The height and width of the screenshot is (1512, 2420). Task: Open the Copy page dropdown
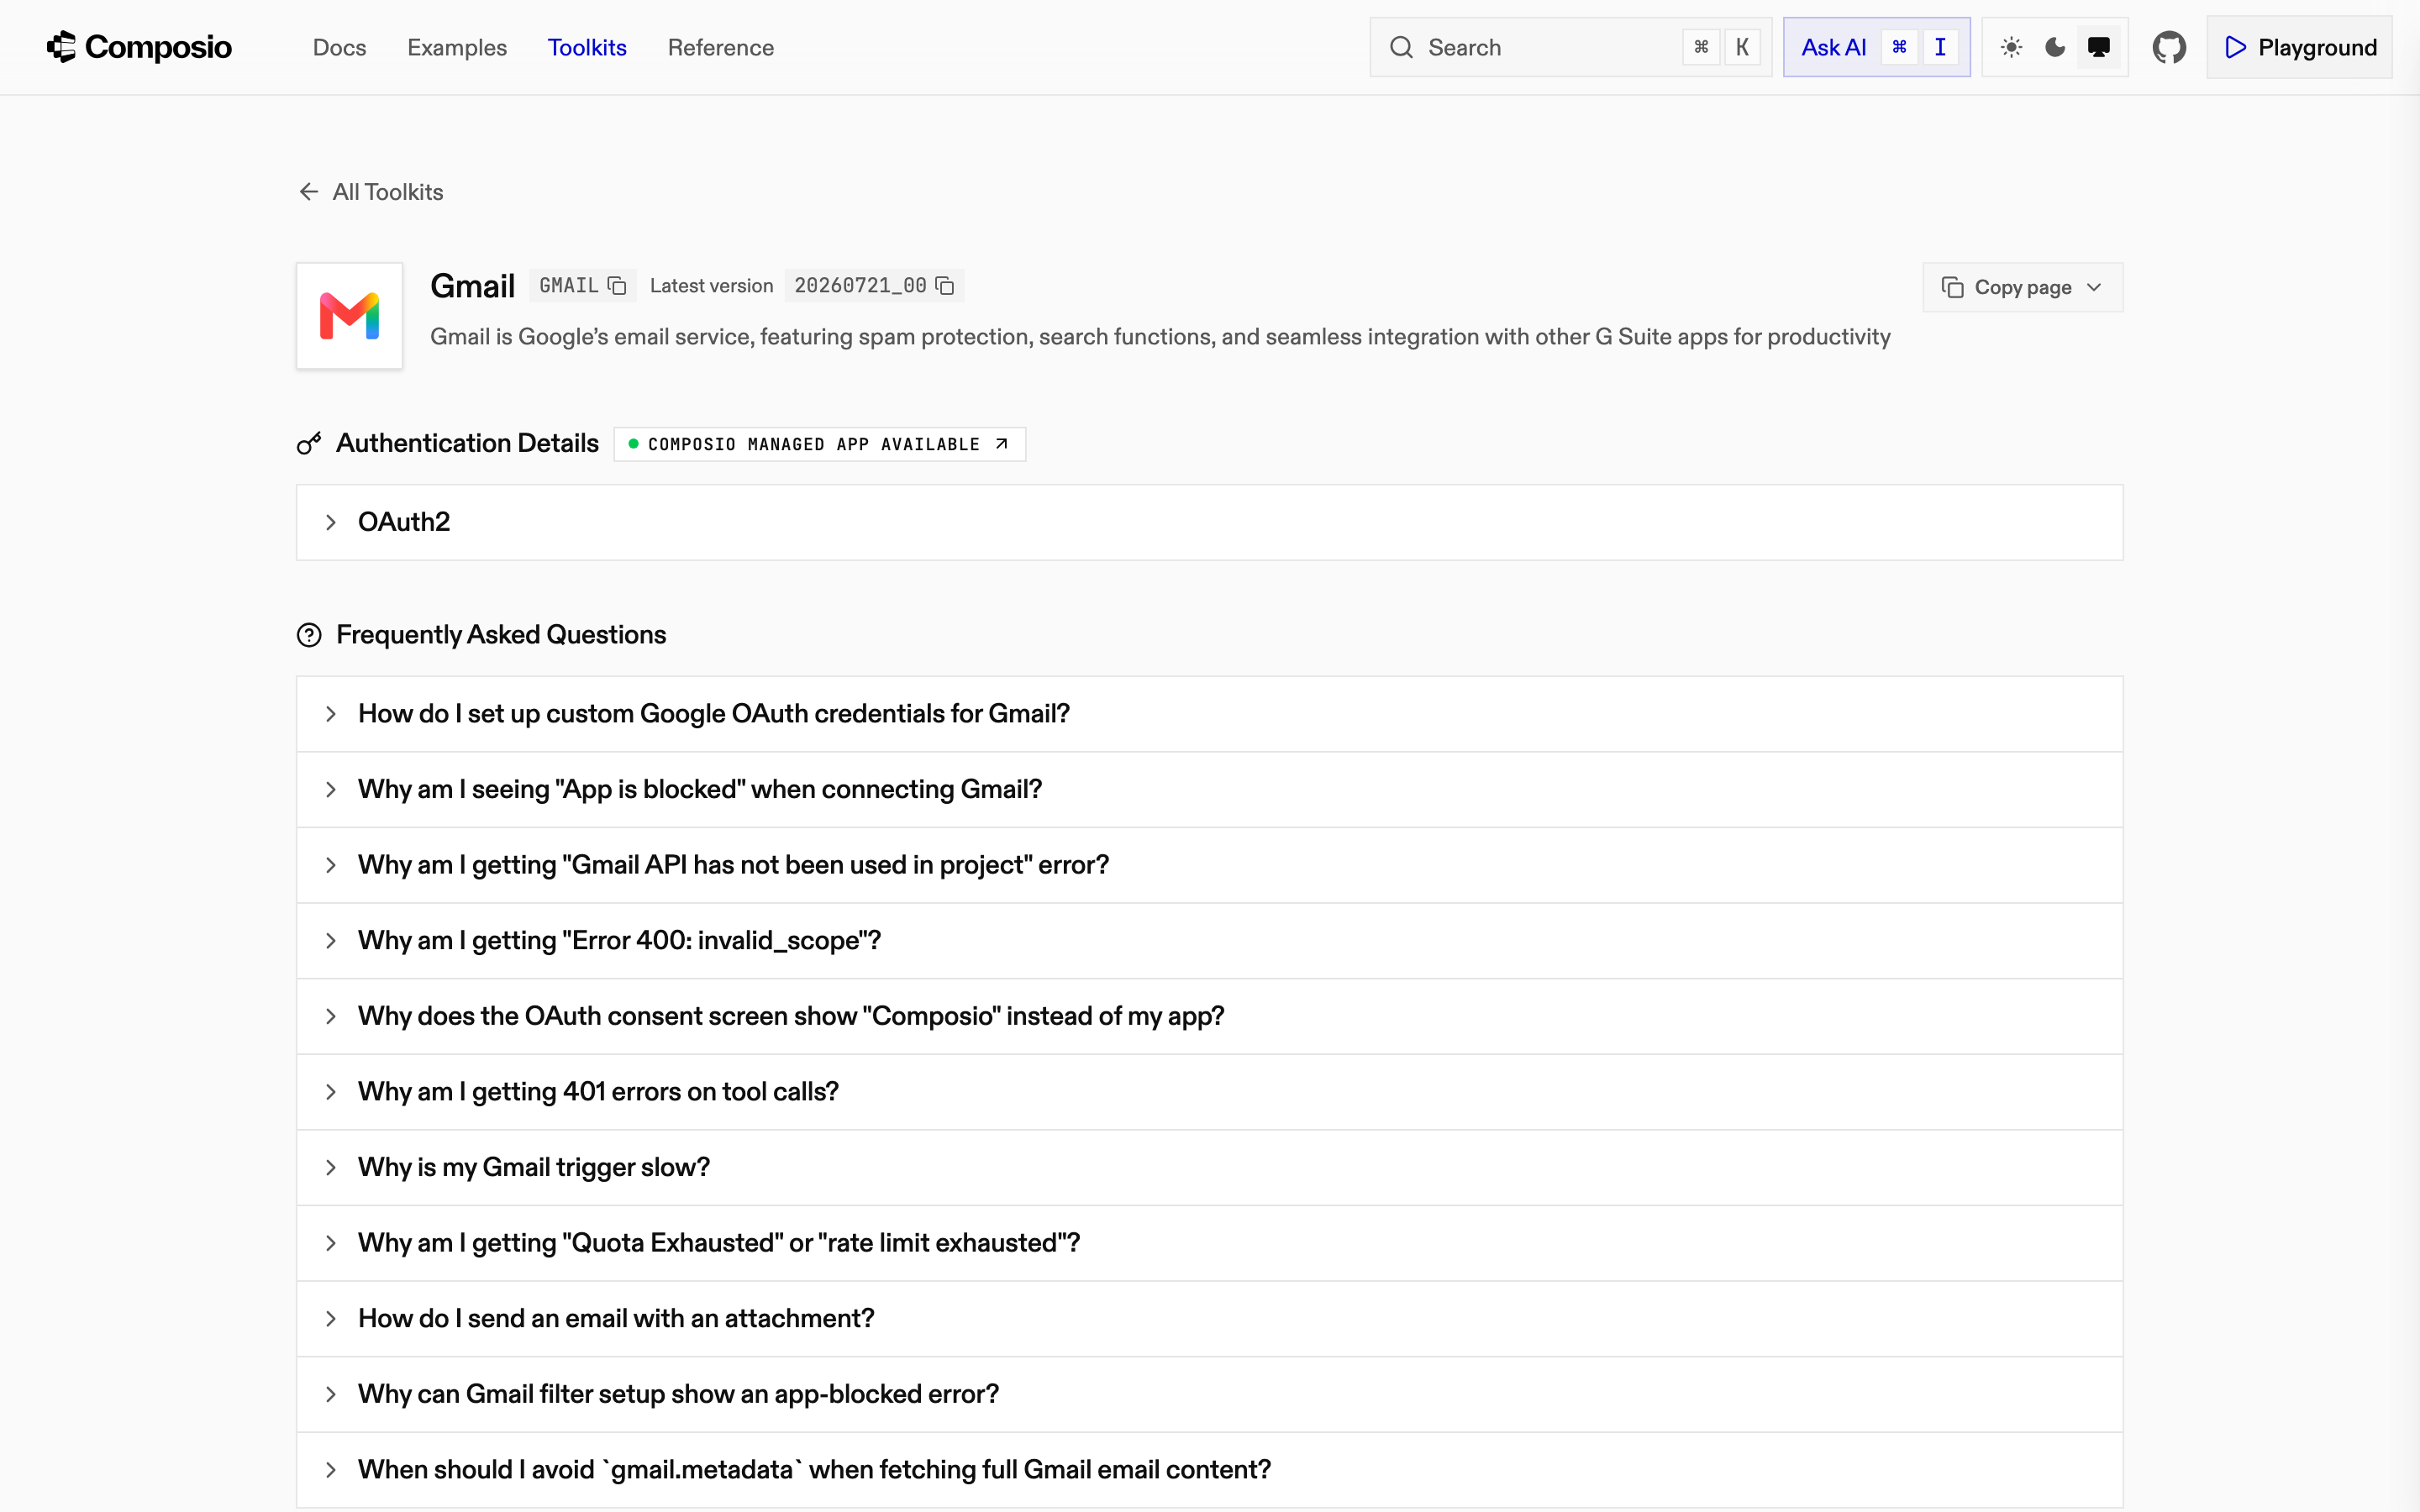[x=2022, y=287]
